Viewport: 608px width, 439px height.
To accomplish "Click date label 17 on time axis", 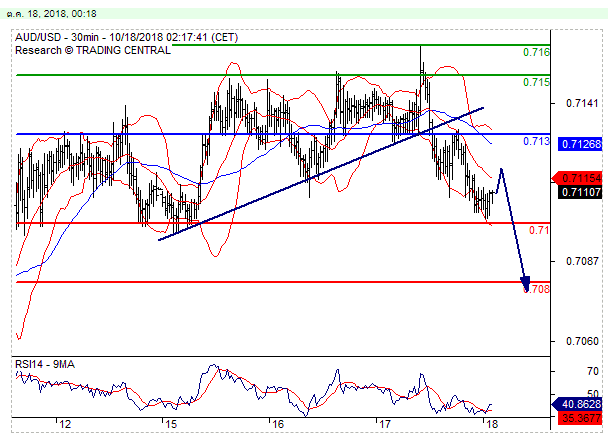I will pyautogui.click(x=385, y=424).
